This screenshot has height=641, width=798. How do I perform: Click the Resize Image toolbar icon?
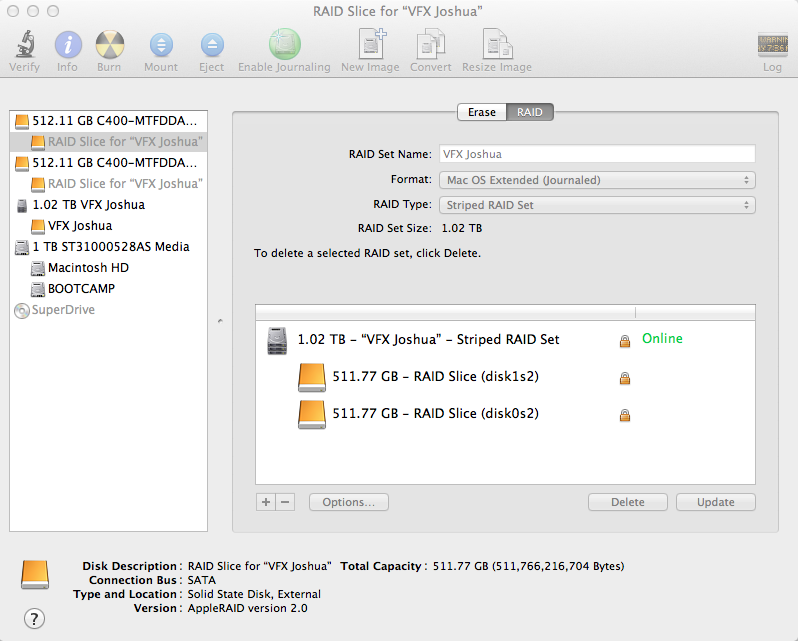coord(497,44)
